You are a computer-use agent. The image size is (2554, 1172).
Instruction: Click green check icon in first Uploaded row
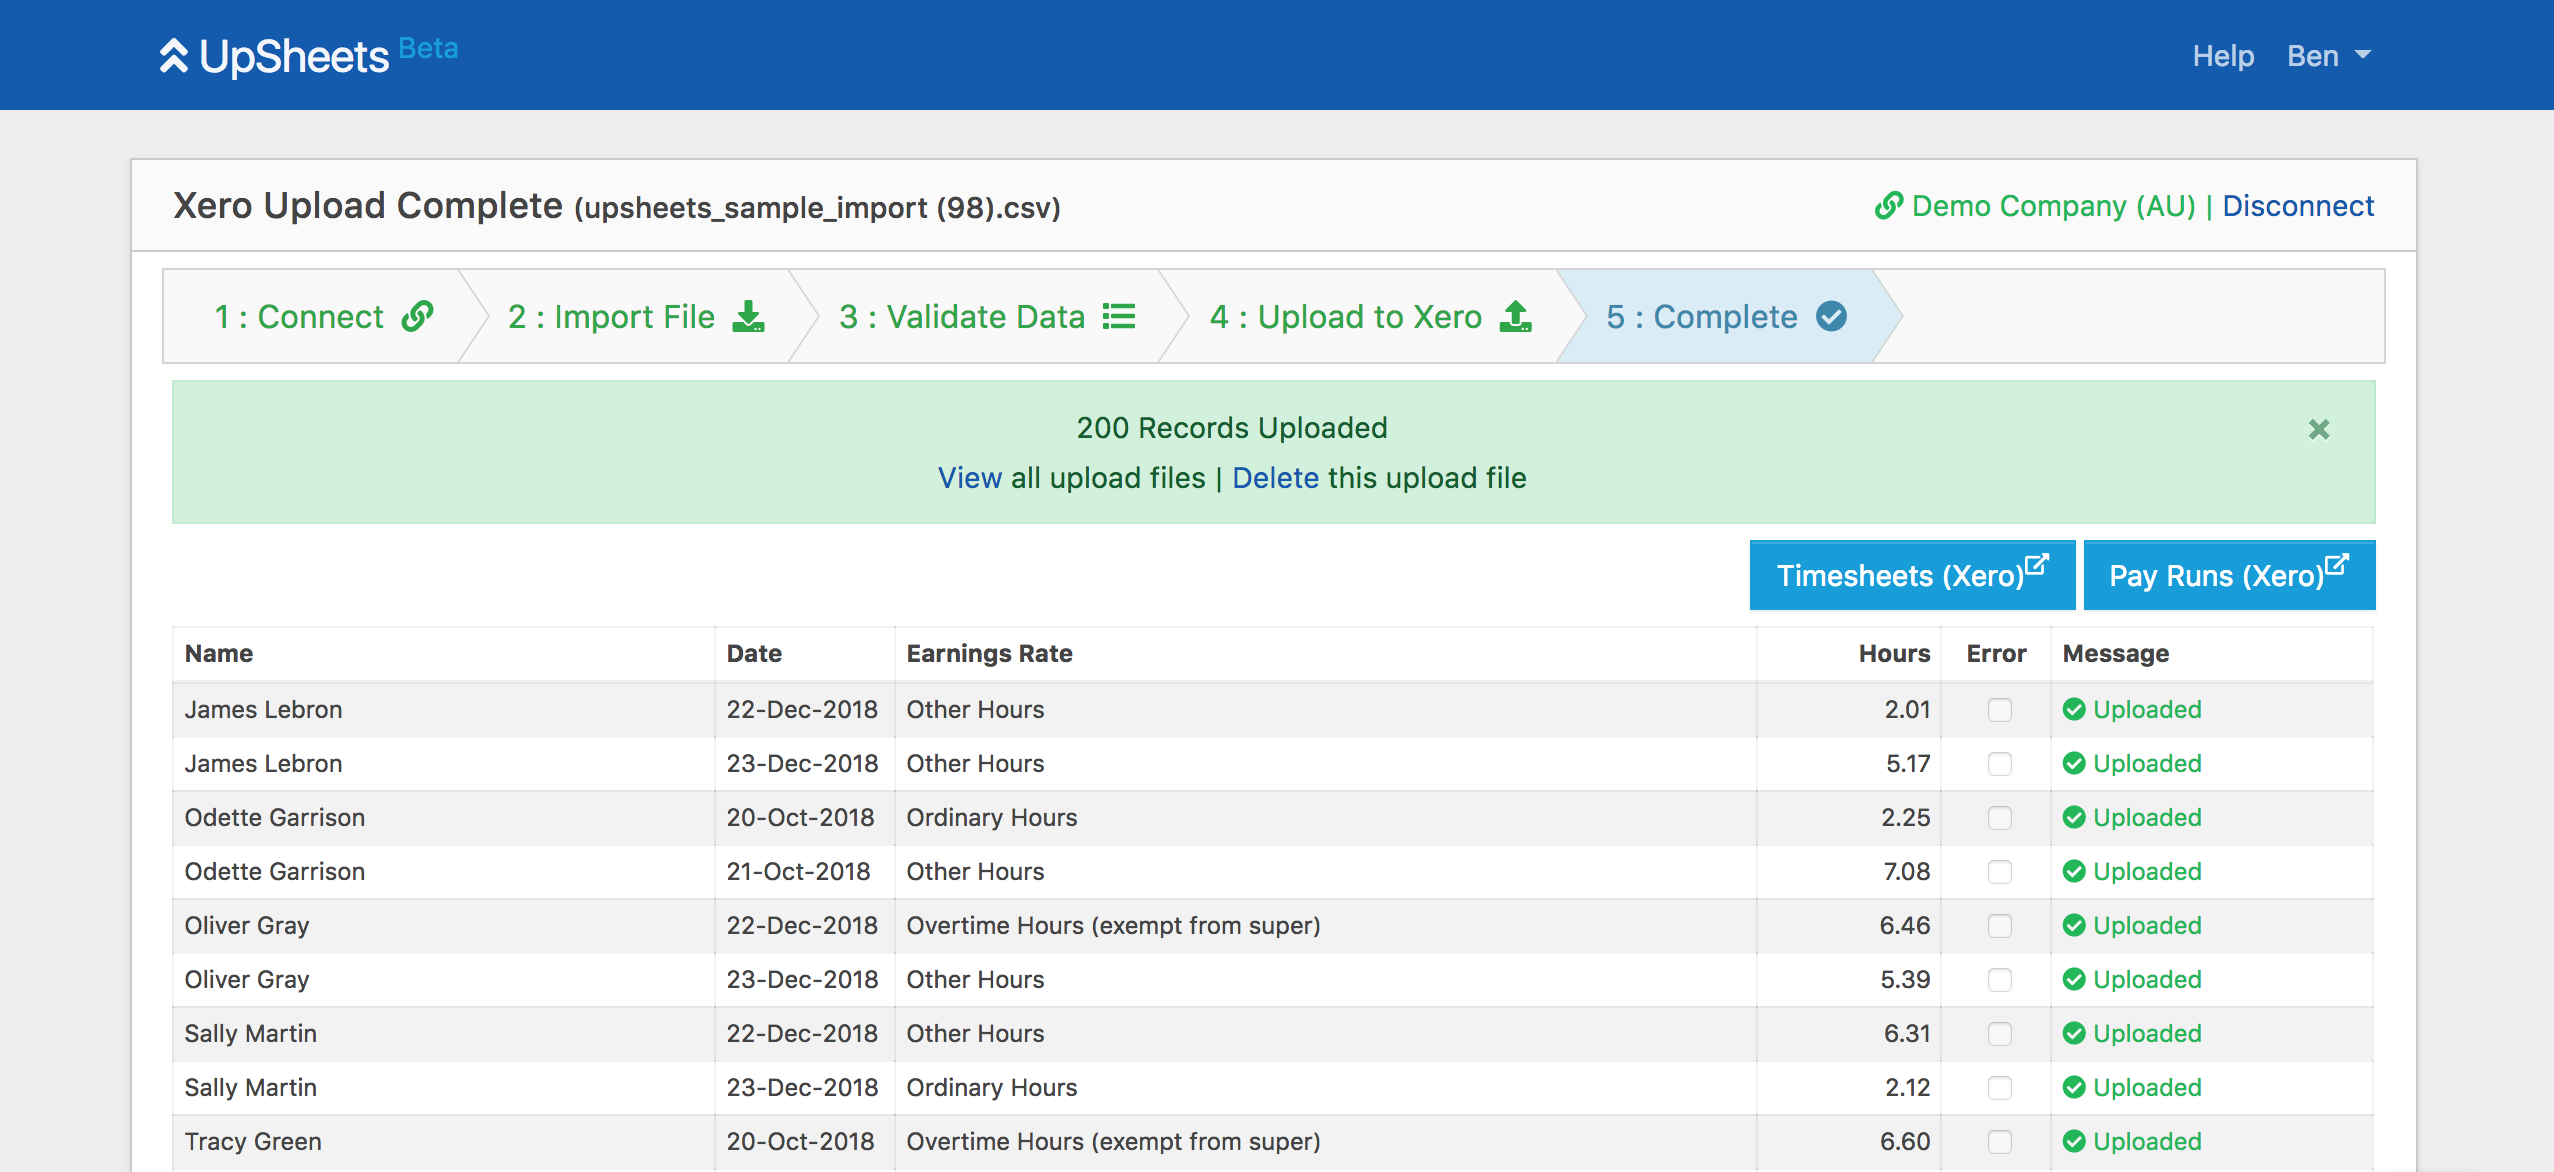pyautogui.click(x=2074, y=709)
